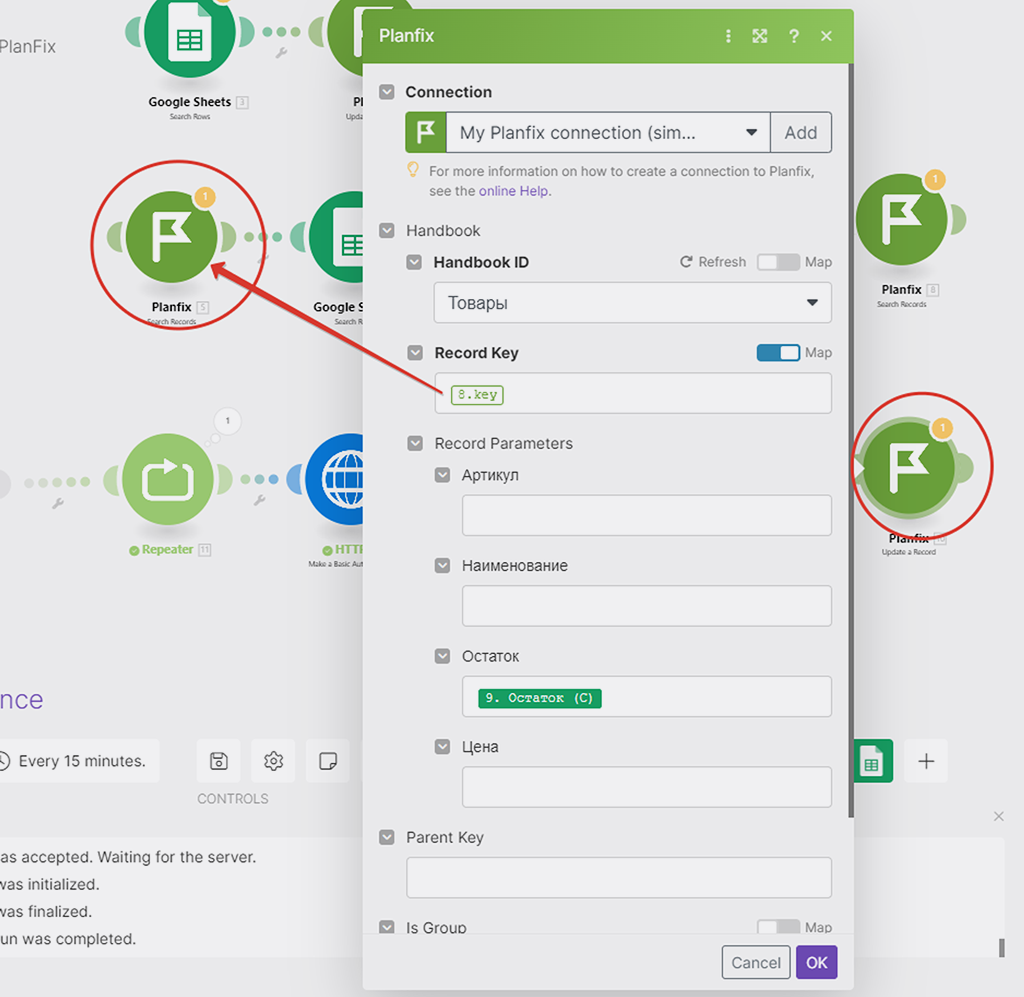Collapse the Наименование parameter
Viewport: 1024px width, 997px height.
point(442,565)
